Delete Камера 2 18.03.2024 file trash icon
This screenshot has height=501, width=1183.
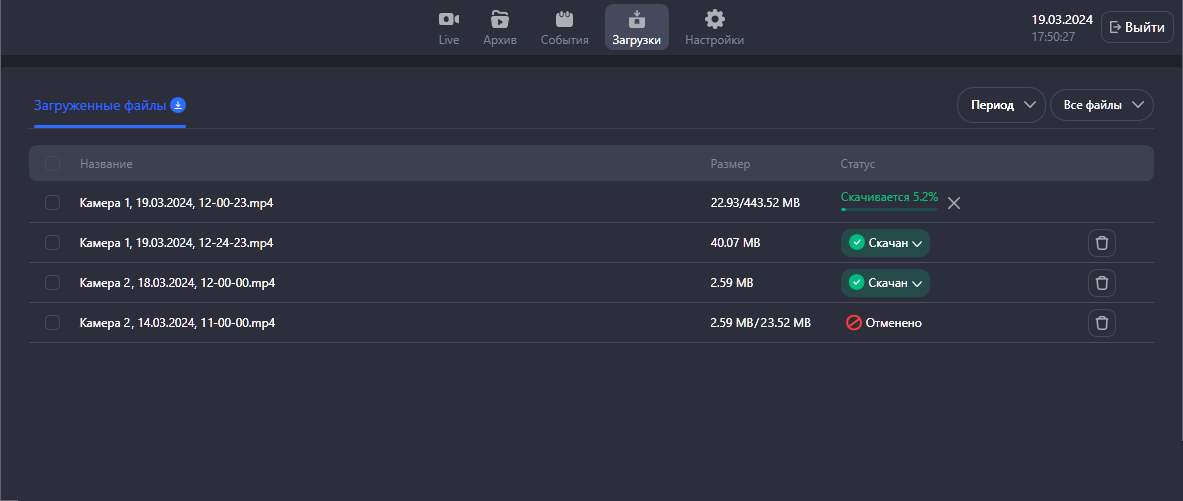point(1101,283)
